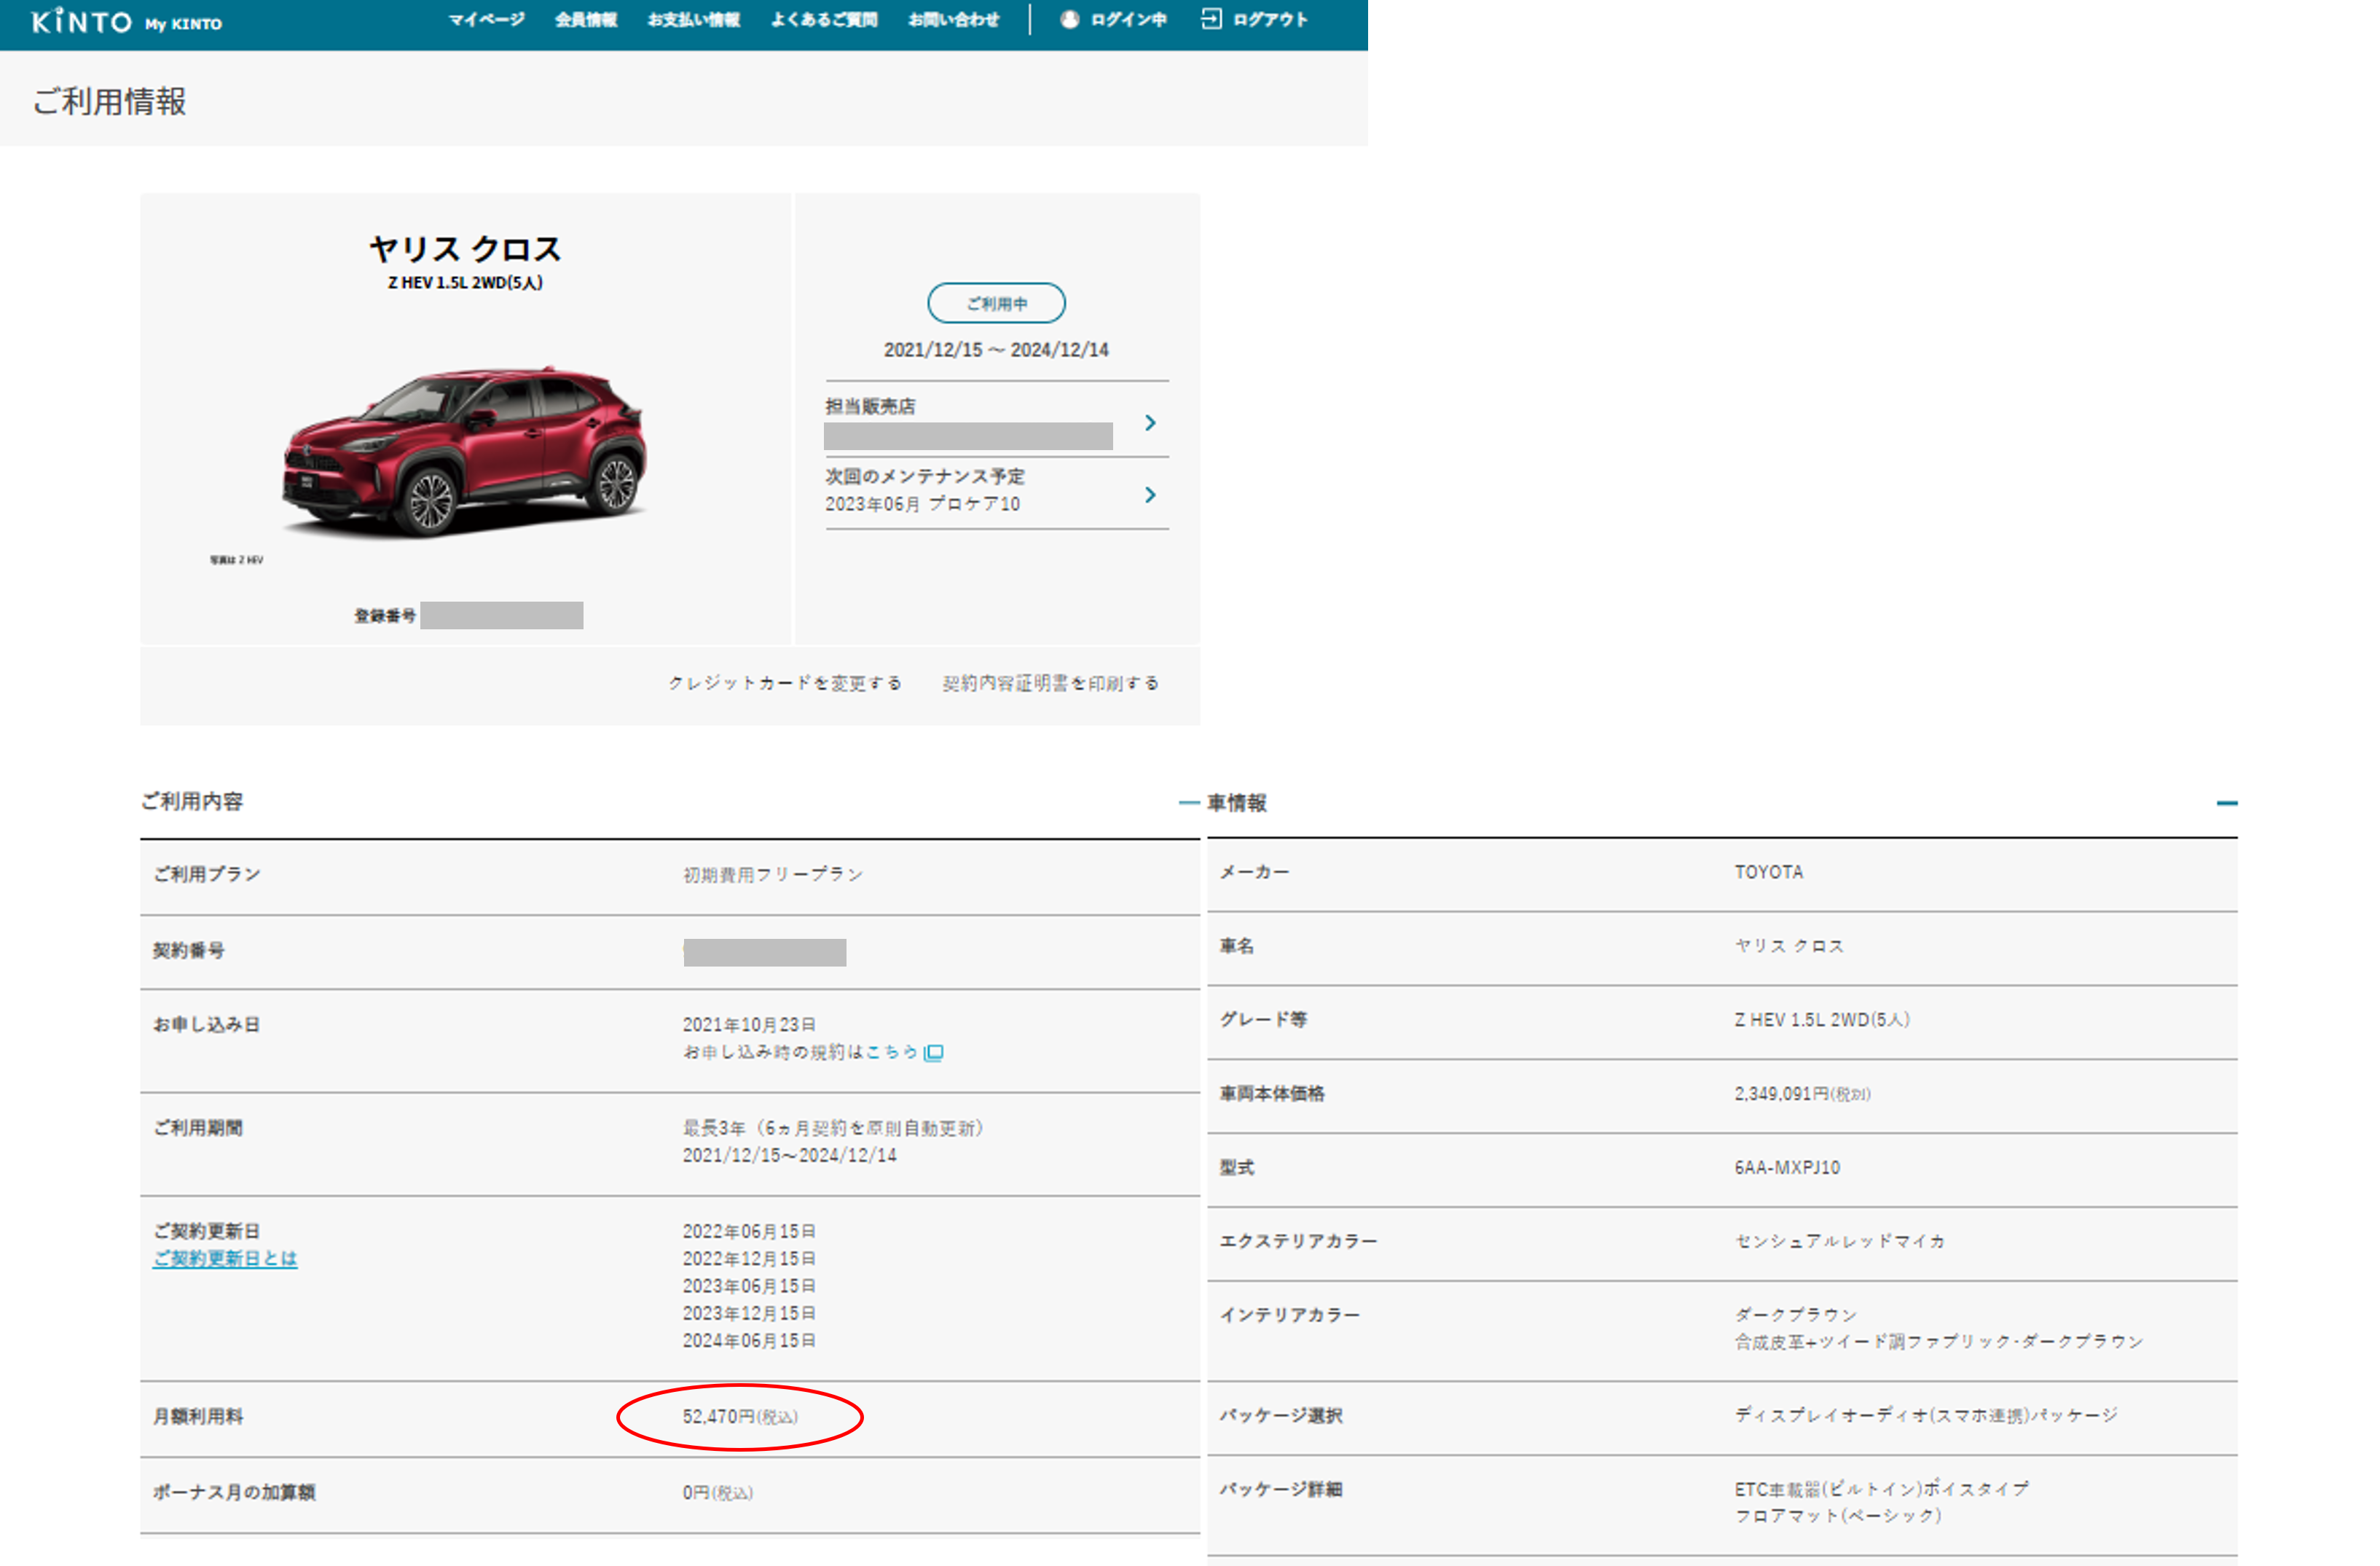Open ご契約更新日とは help link

[x=225, y=1258]
